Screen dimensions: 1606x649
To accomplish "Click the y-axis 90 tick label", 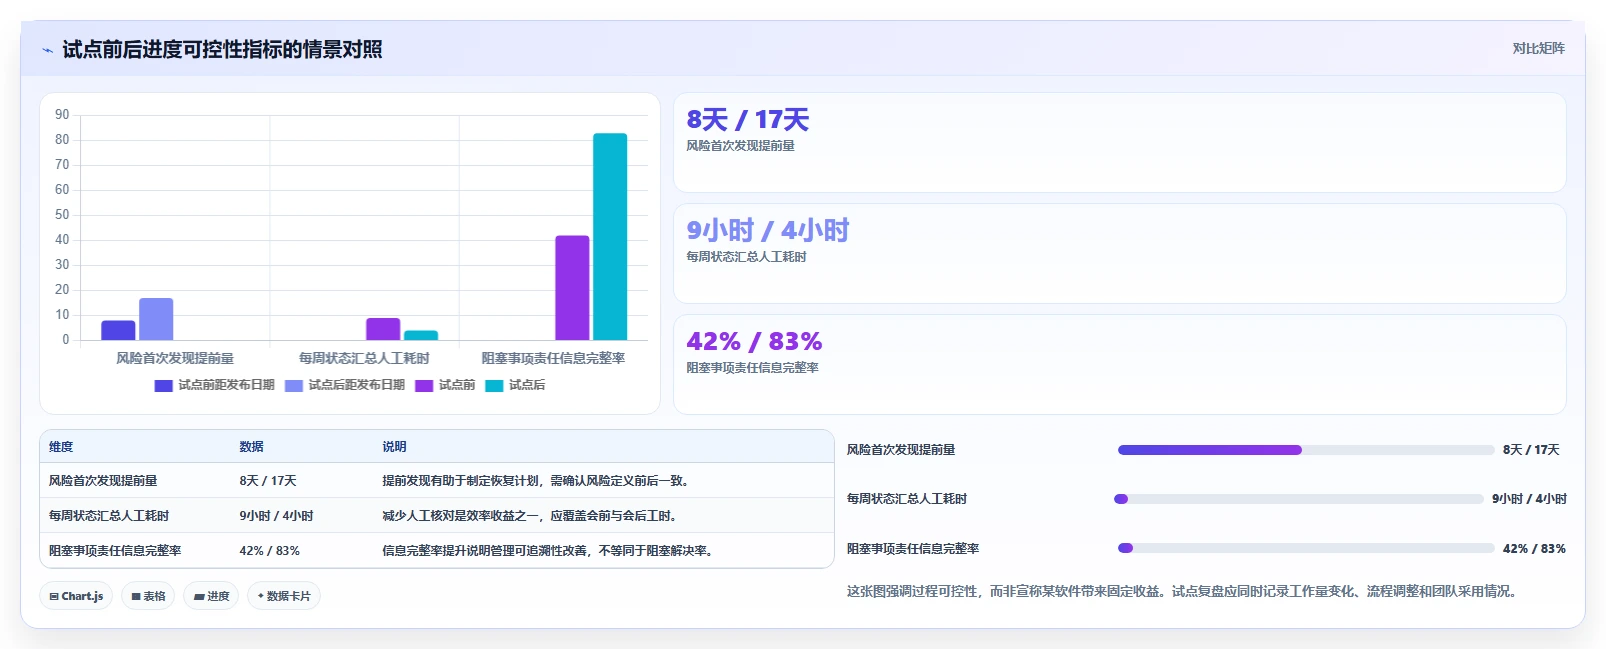I will click(x=62, y=115).
